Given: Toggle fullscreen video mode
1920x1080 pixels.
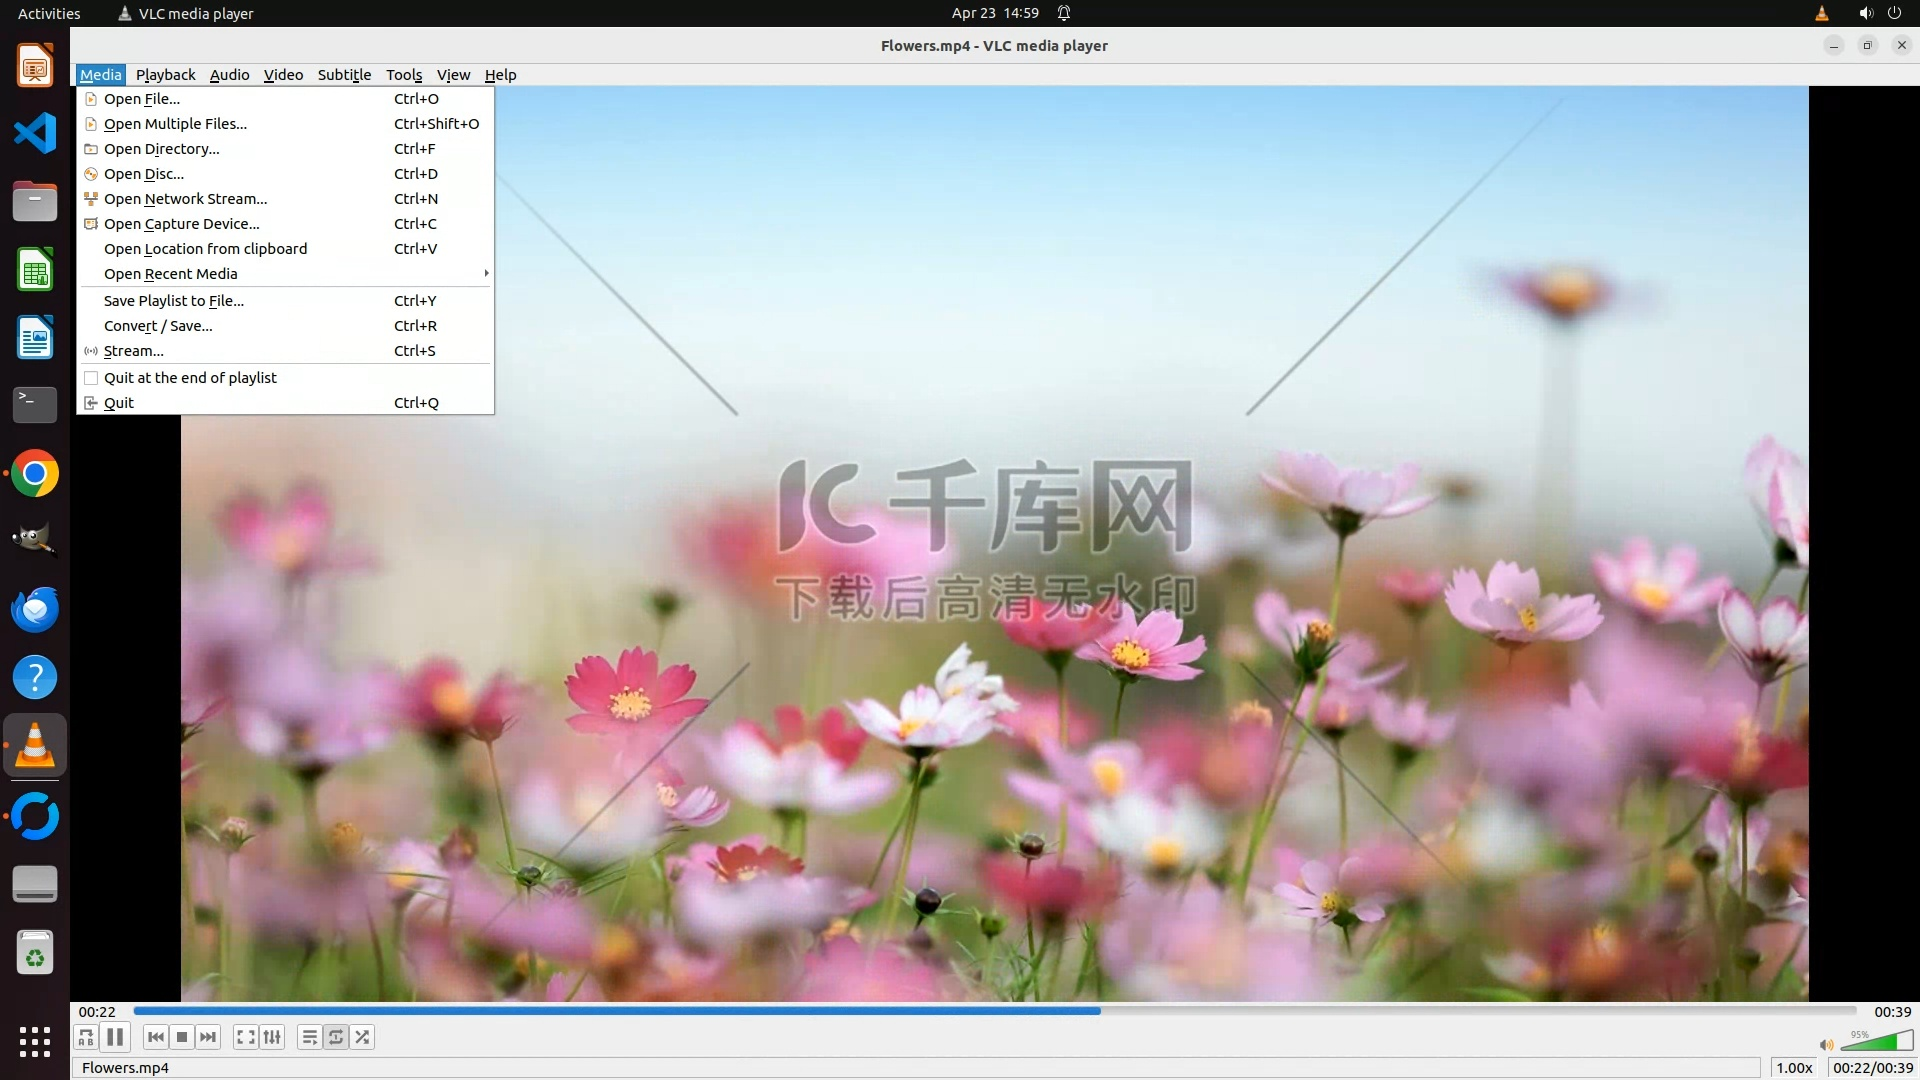Looking at the screenshot, I should pos(245,1038).
